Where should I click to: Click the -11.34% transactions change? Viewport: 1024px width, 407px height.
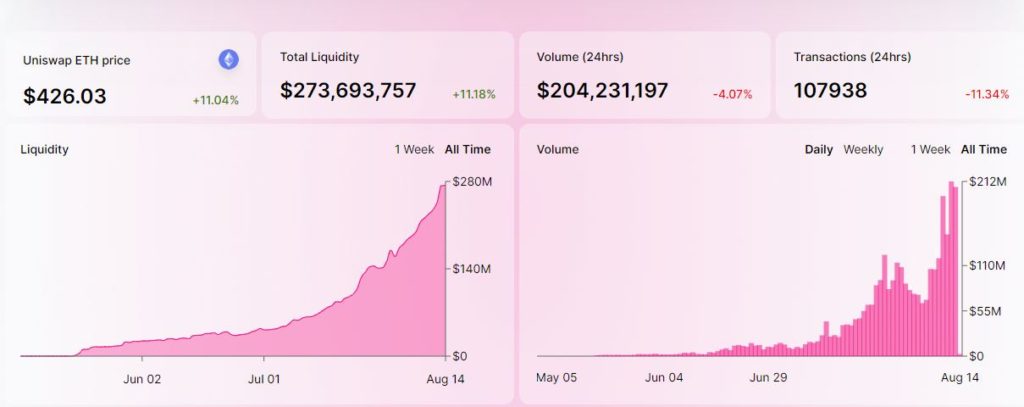point(987,94)
